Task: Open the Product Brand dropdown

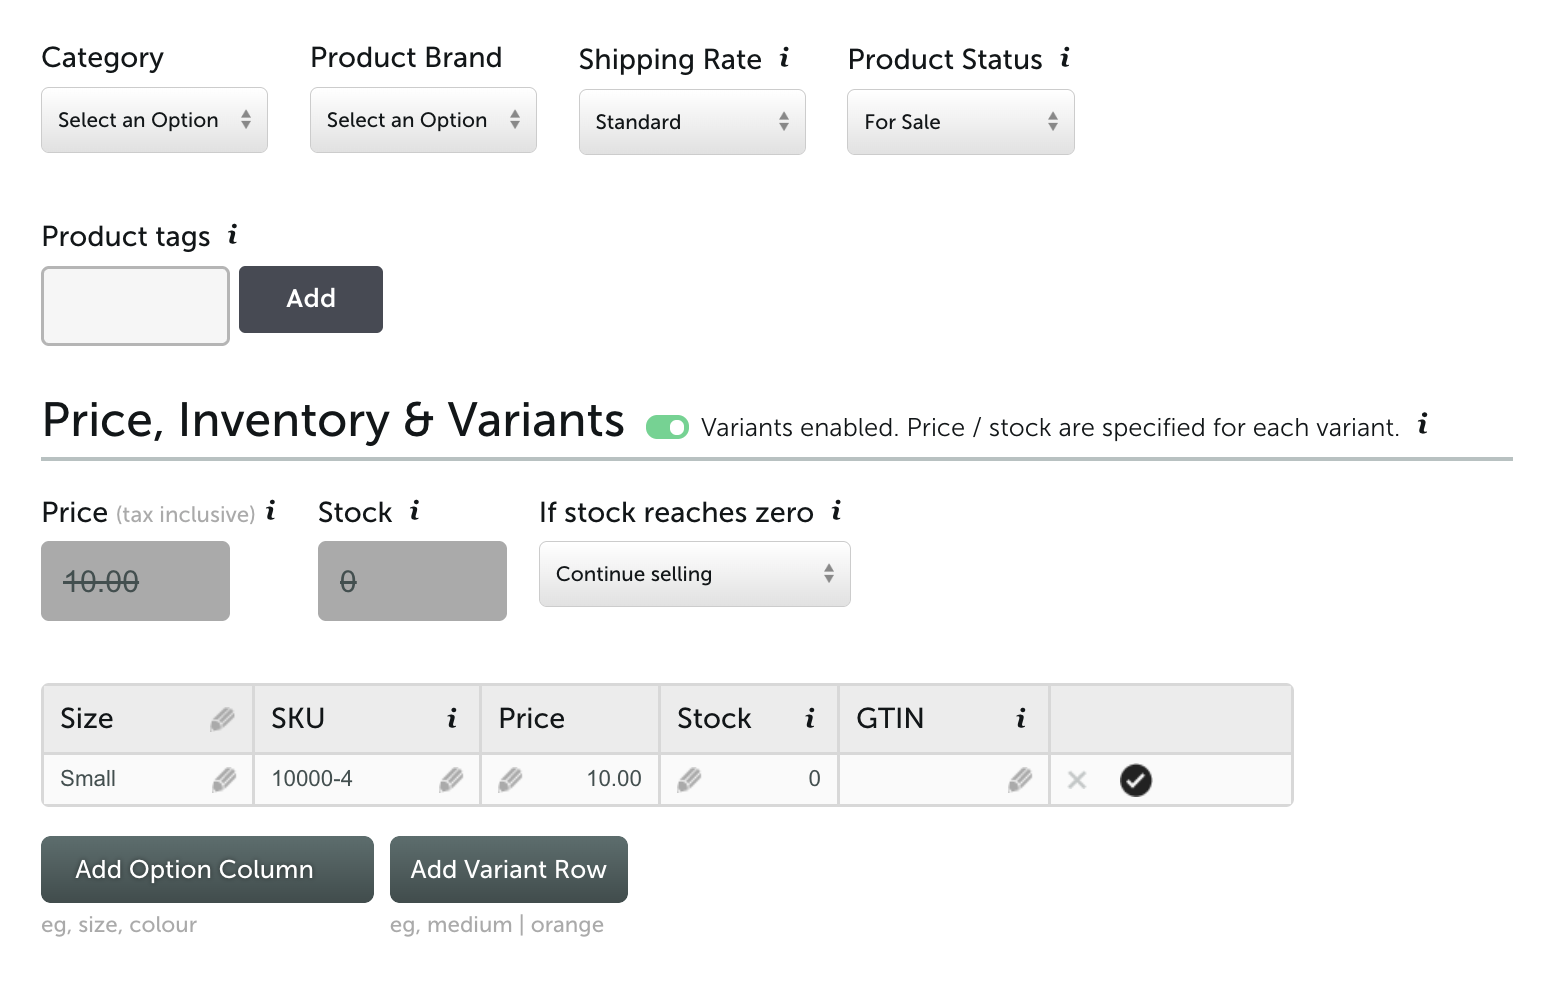Action: [423, 120]
